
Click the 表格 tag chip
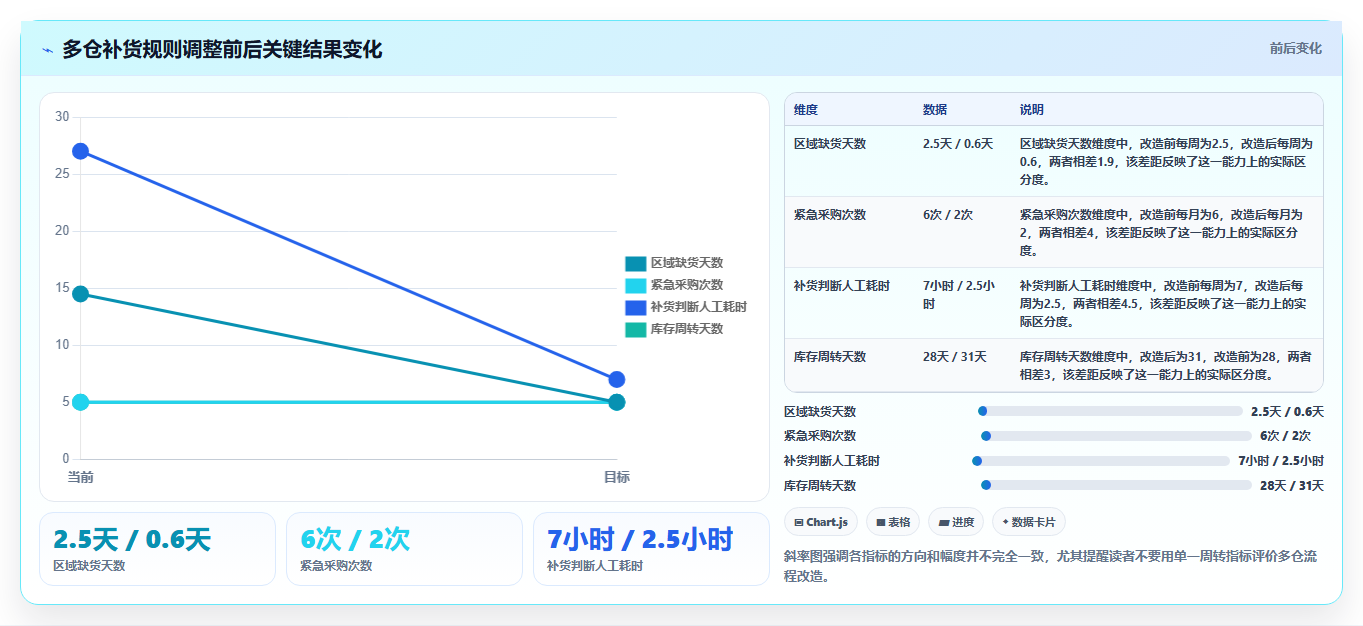point(893,522)
